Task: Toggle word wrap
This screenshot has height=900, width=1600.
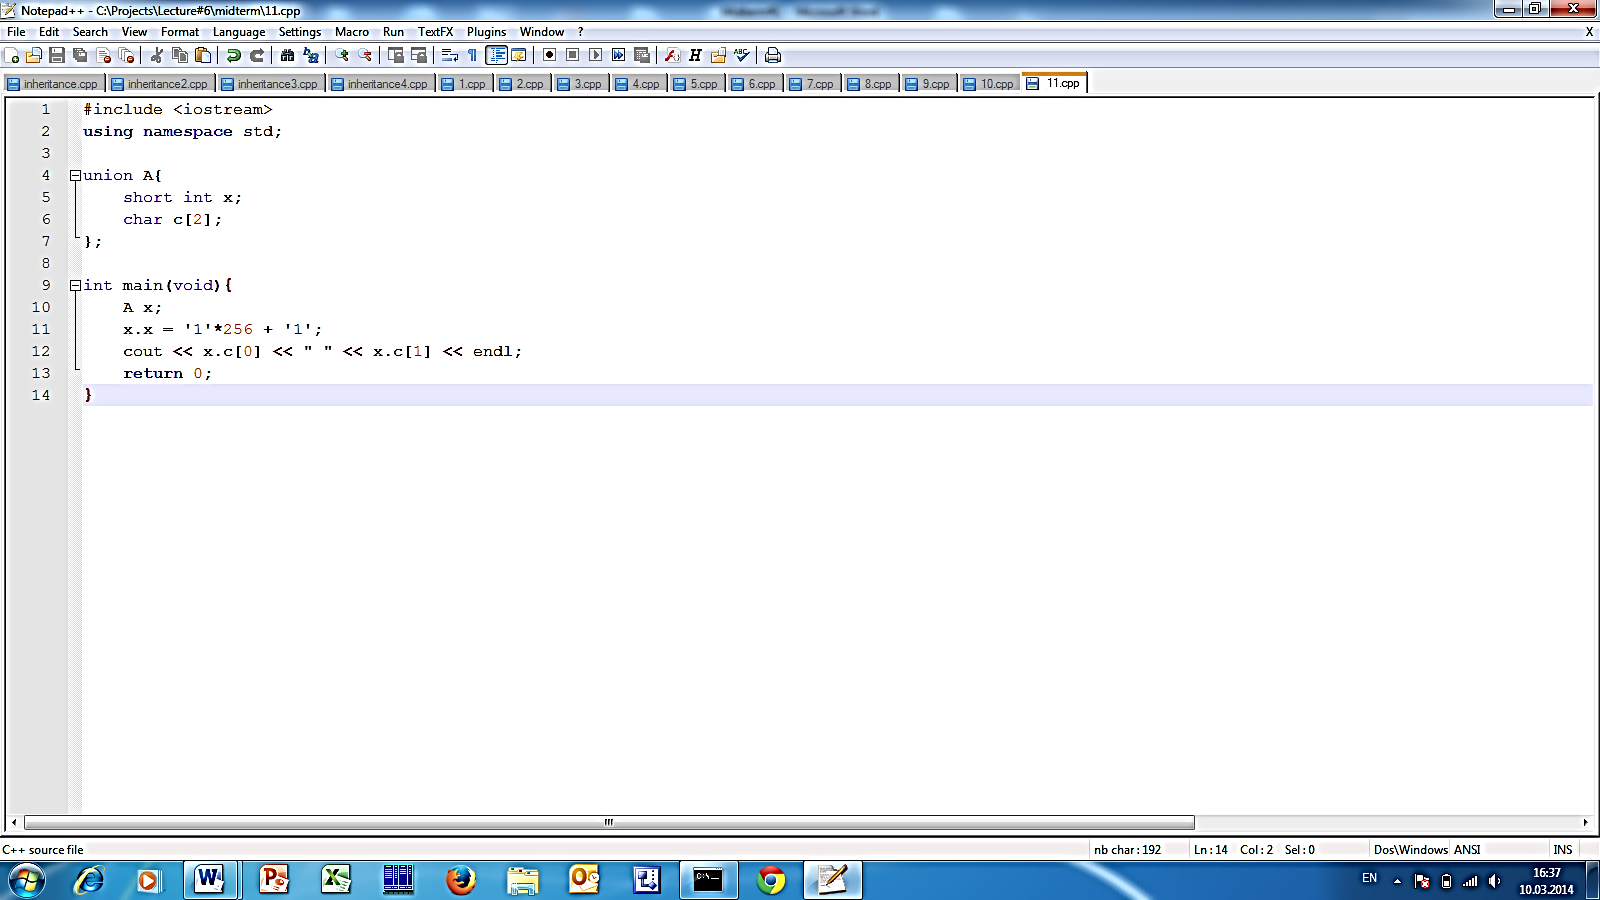Action: tap(450, 56)
